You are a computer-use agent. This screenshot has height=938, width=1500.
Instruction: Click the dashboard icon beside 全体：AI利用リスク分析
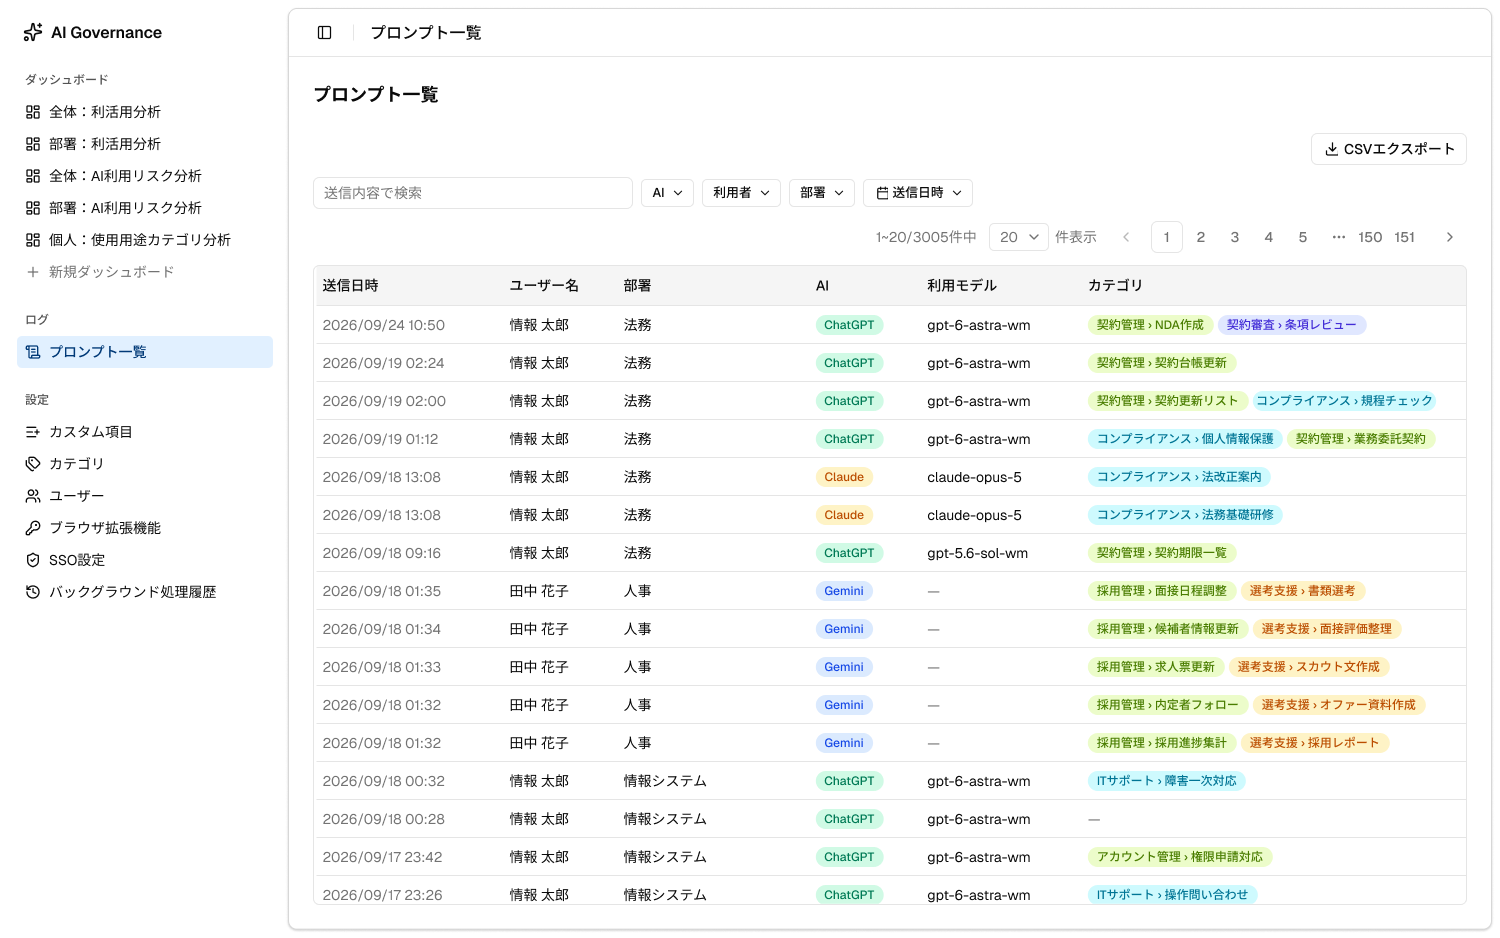(x=33, y=176)
